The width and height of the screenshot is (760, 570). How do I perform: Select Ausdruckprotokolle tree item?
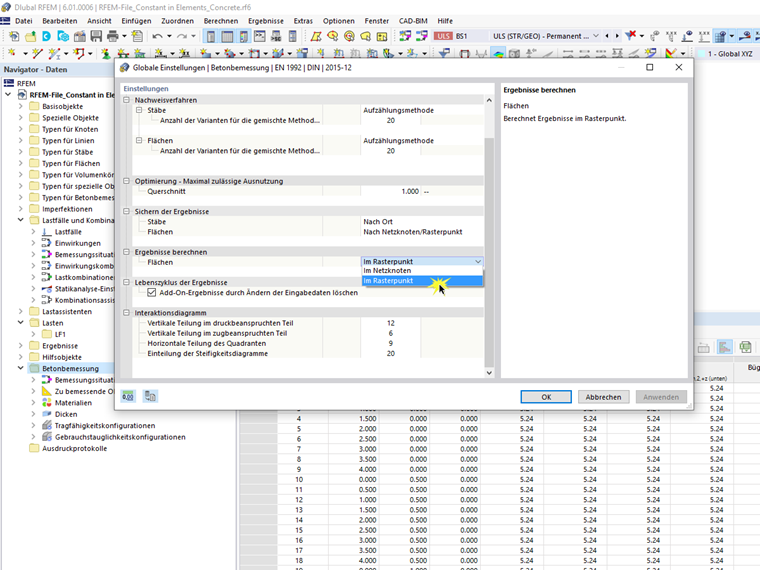click(75, 448)
